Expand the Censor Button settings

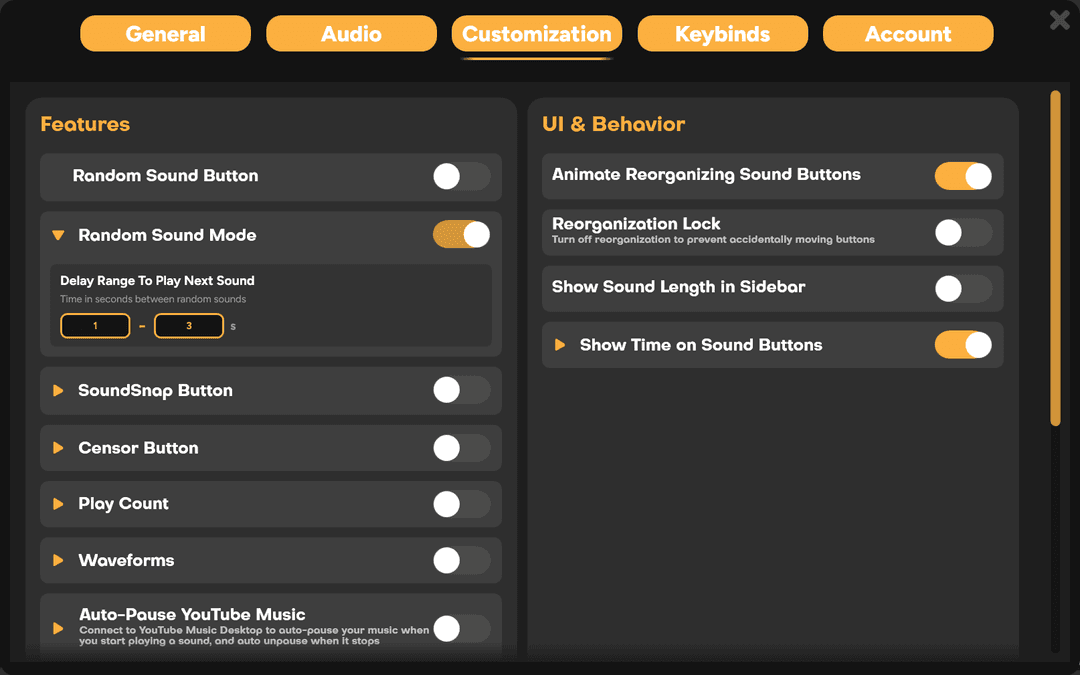point(59,447)
